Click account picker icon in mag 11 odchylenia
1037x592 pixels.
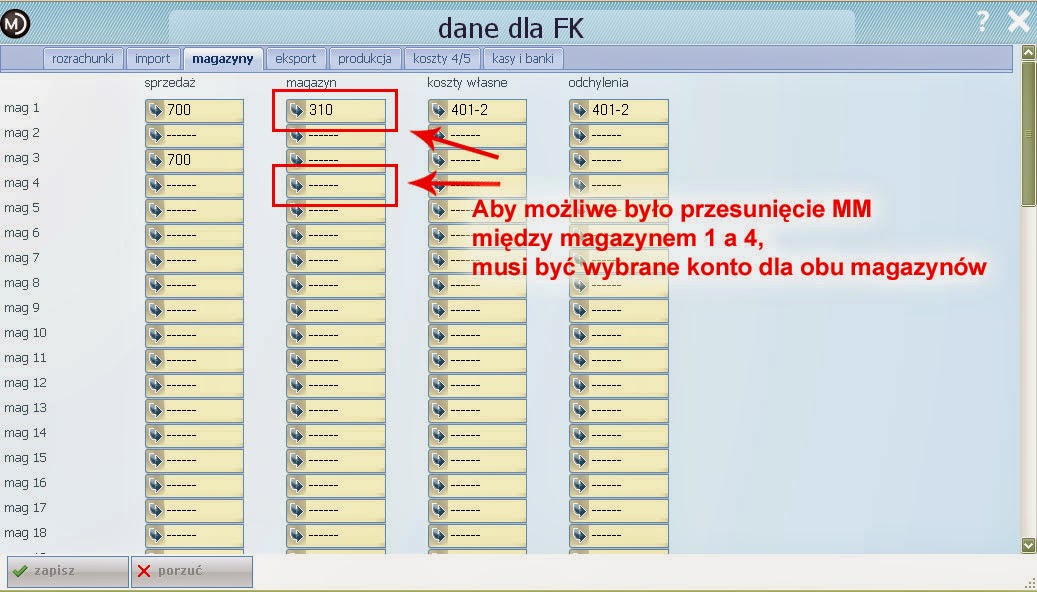580,360
